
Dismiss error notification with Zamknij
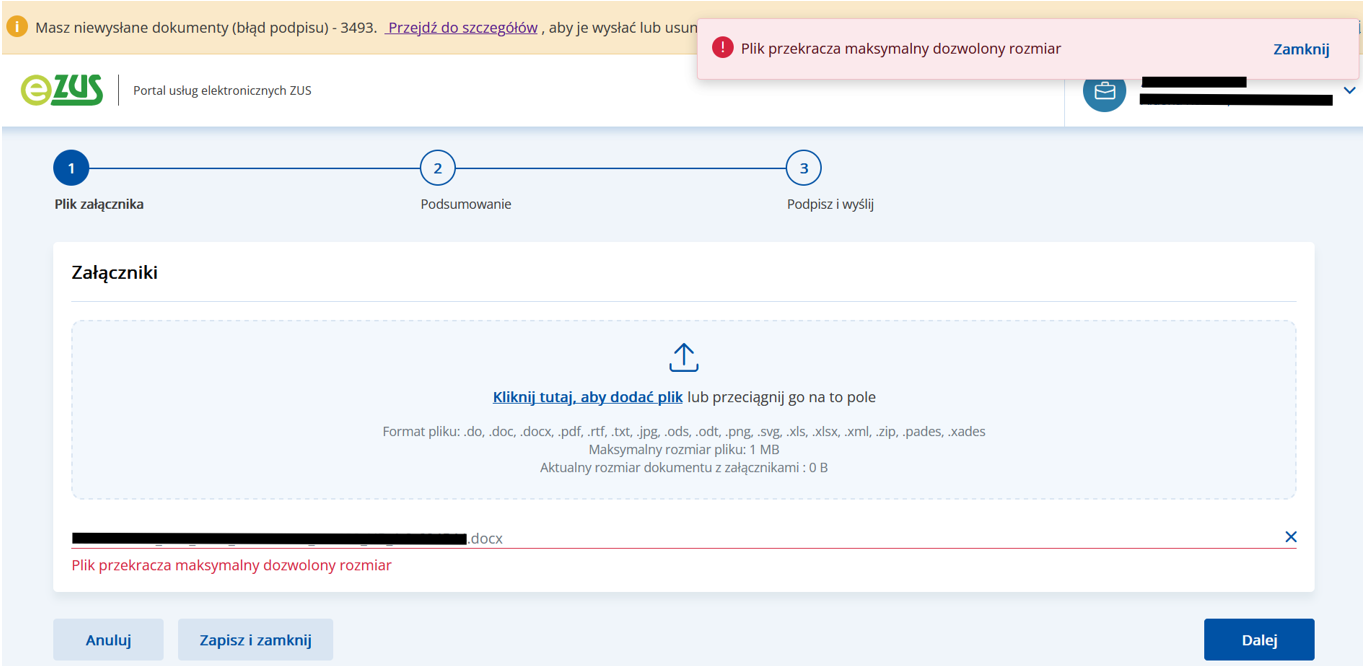[x=1300, y=48]
